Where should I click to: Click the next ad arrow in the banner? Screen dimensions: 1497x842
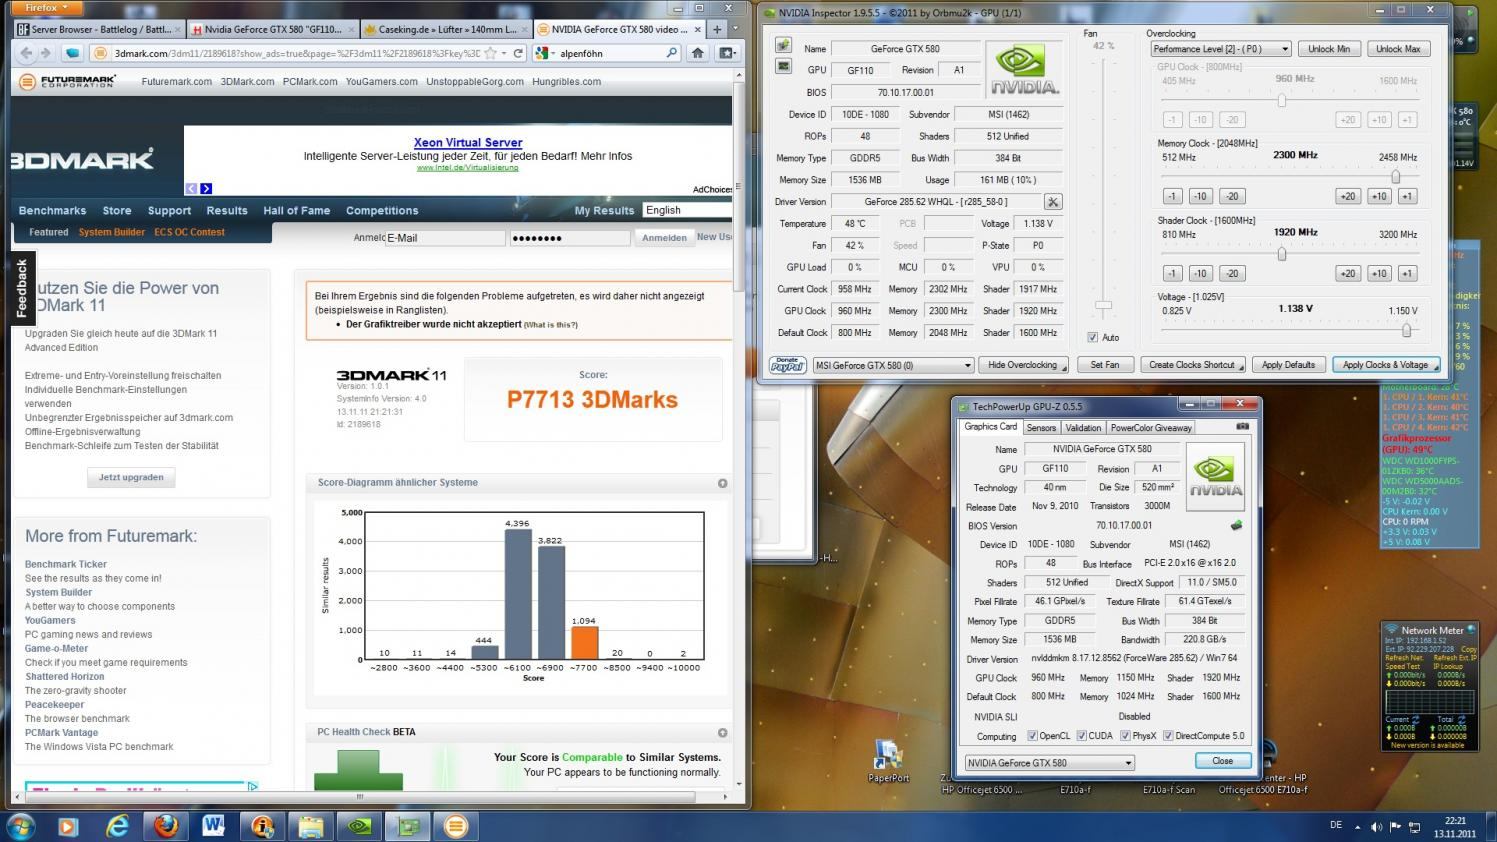coord(206,188)
